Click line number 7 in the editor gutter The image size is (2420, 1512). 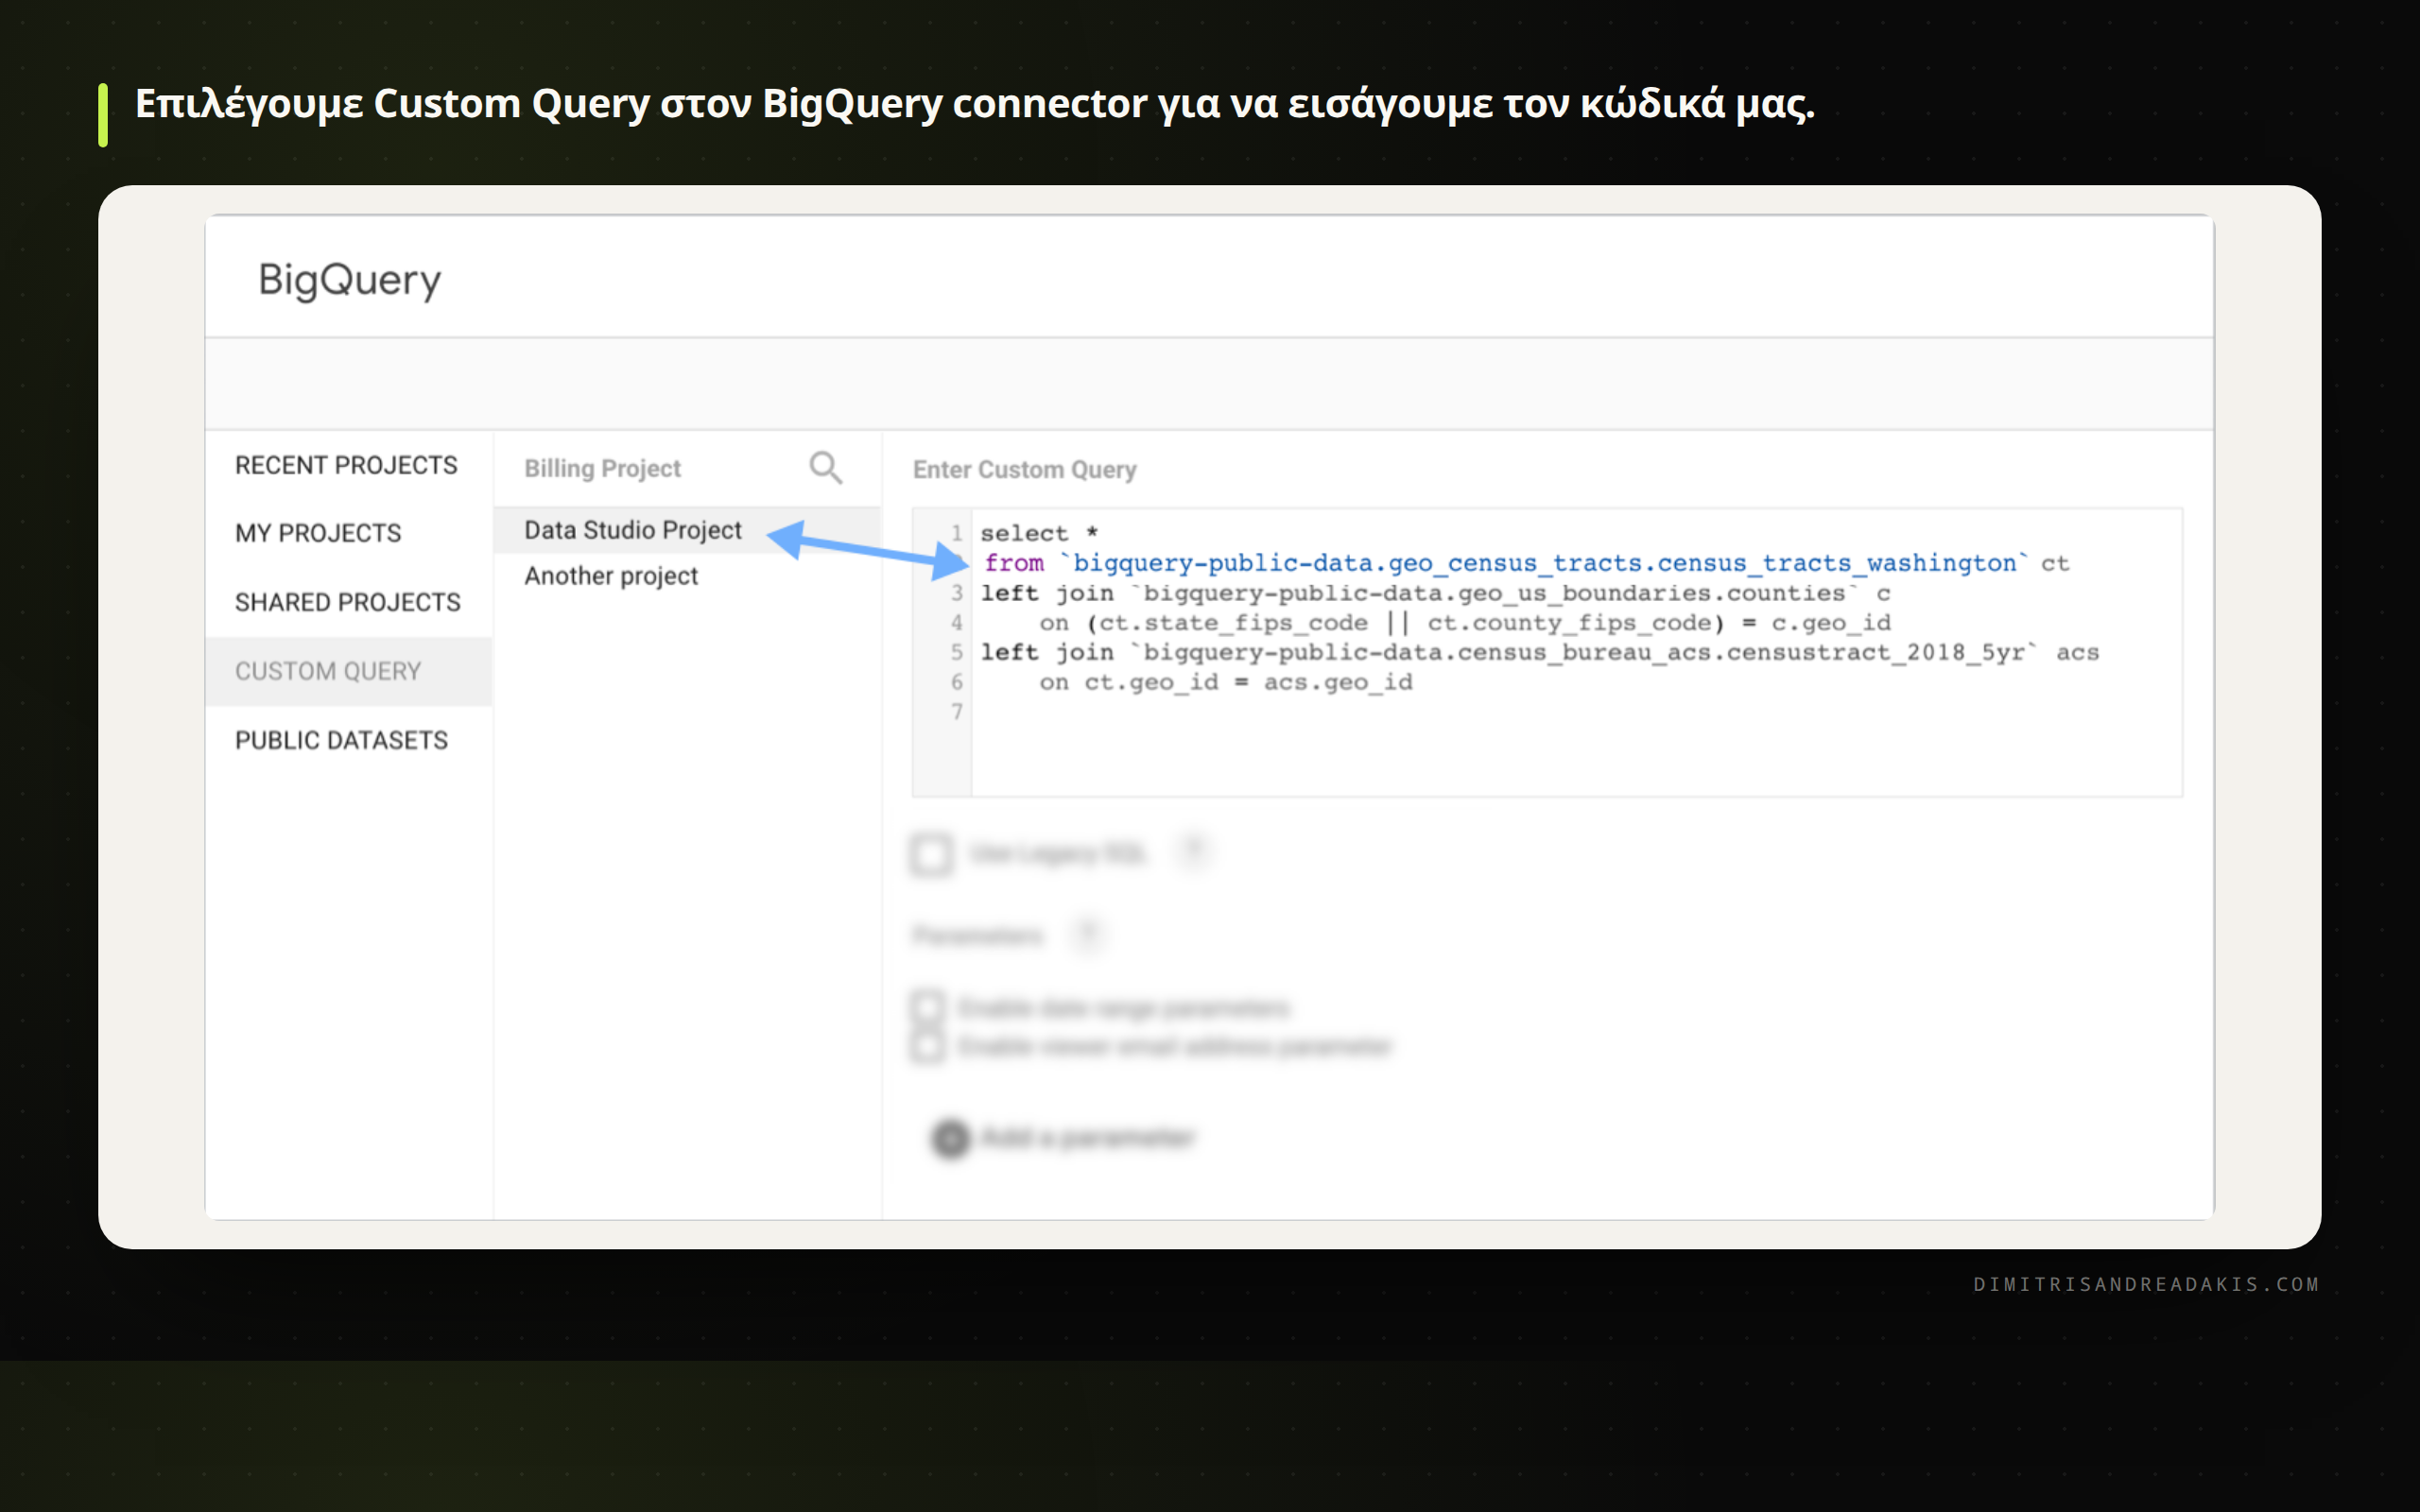pos(956,711)
